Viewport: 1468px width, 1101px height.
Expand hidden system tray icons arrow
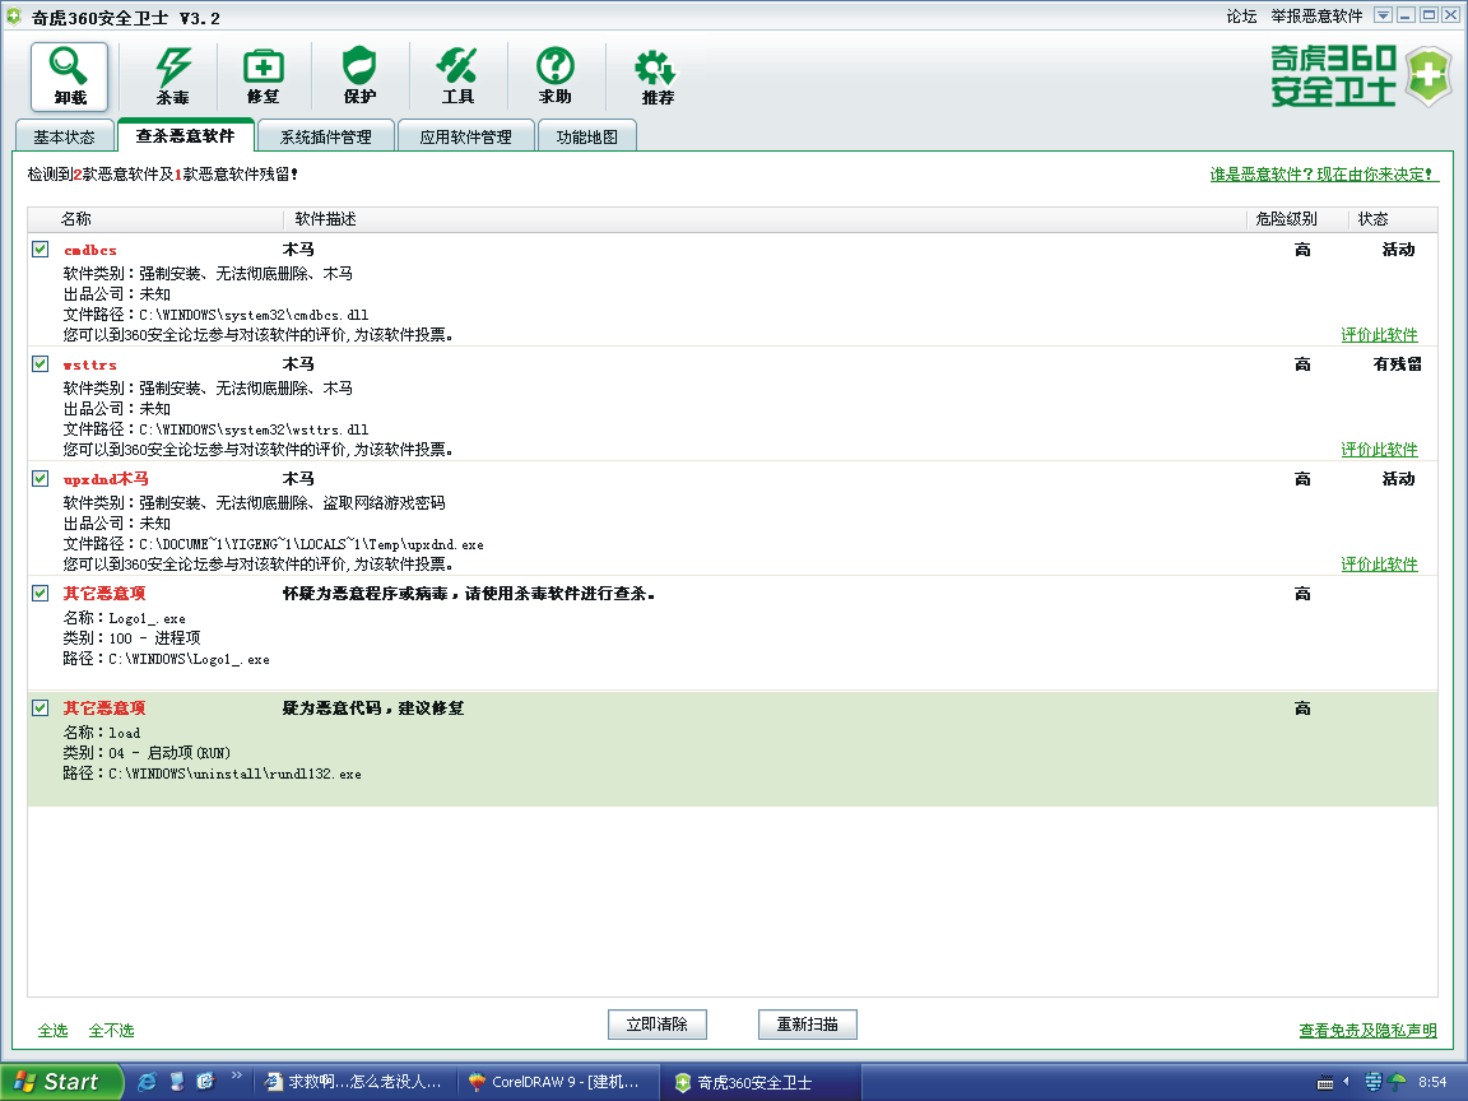[x=1346, y=1081]
